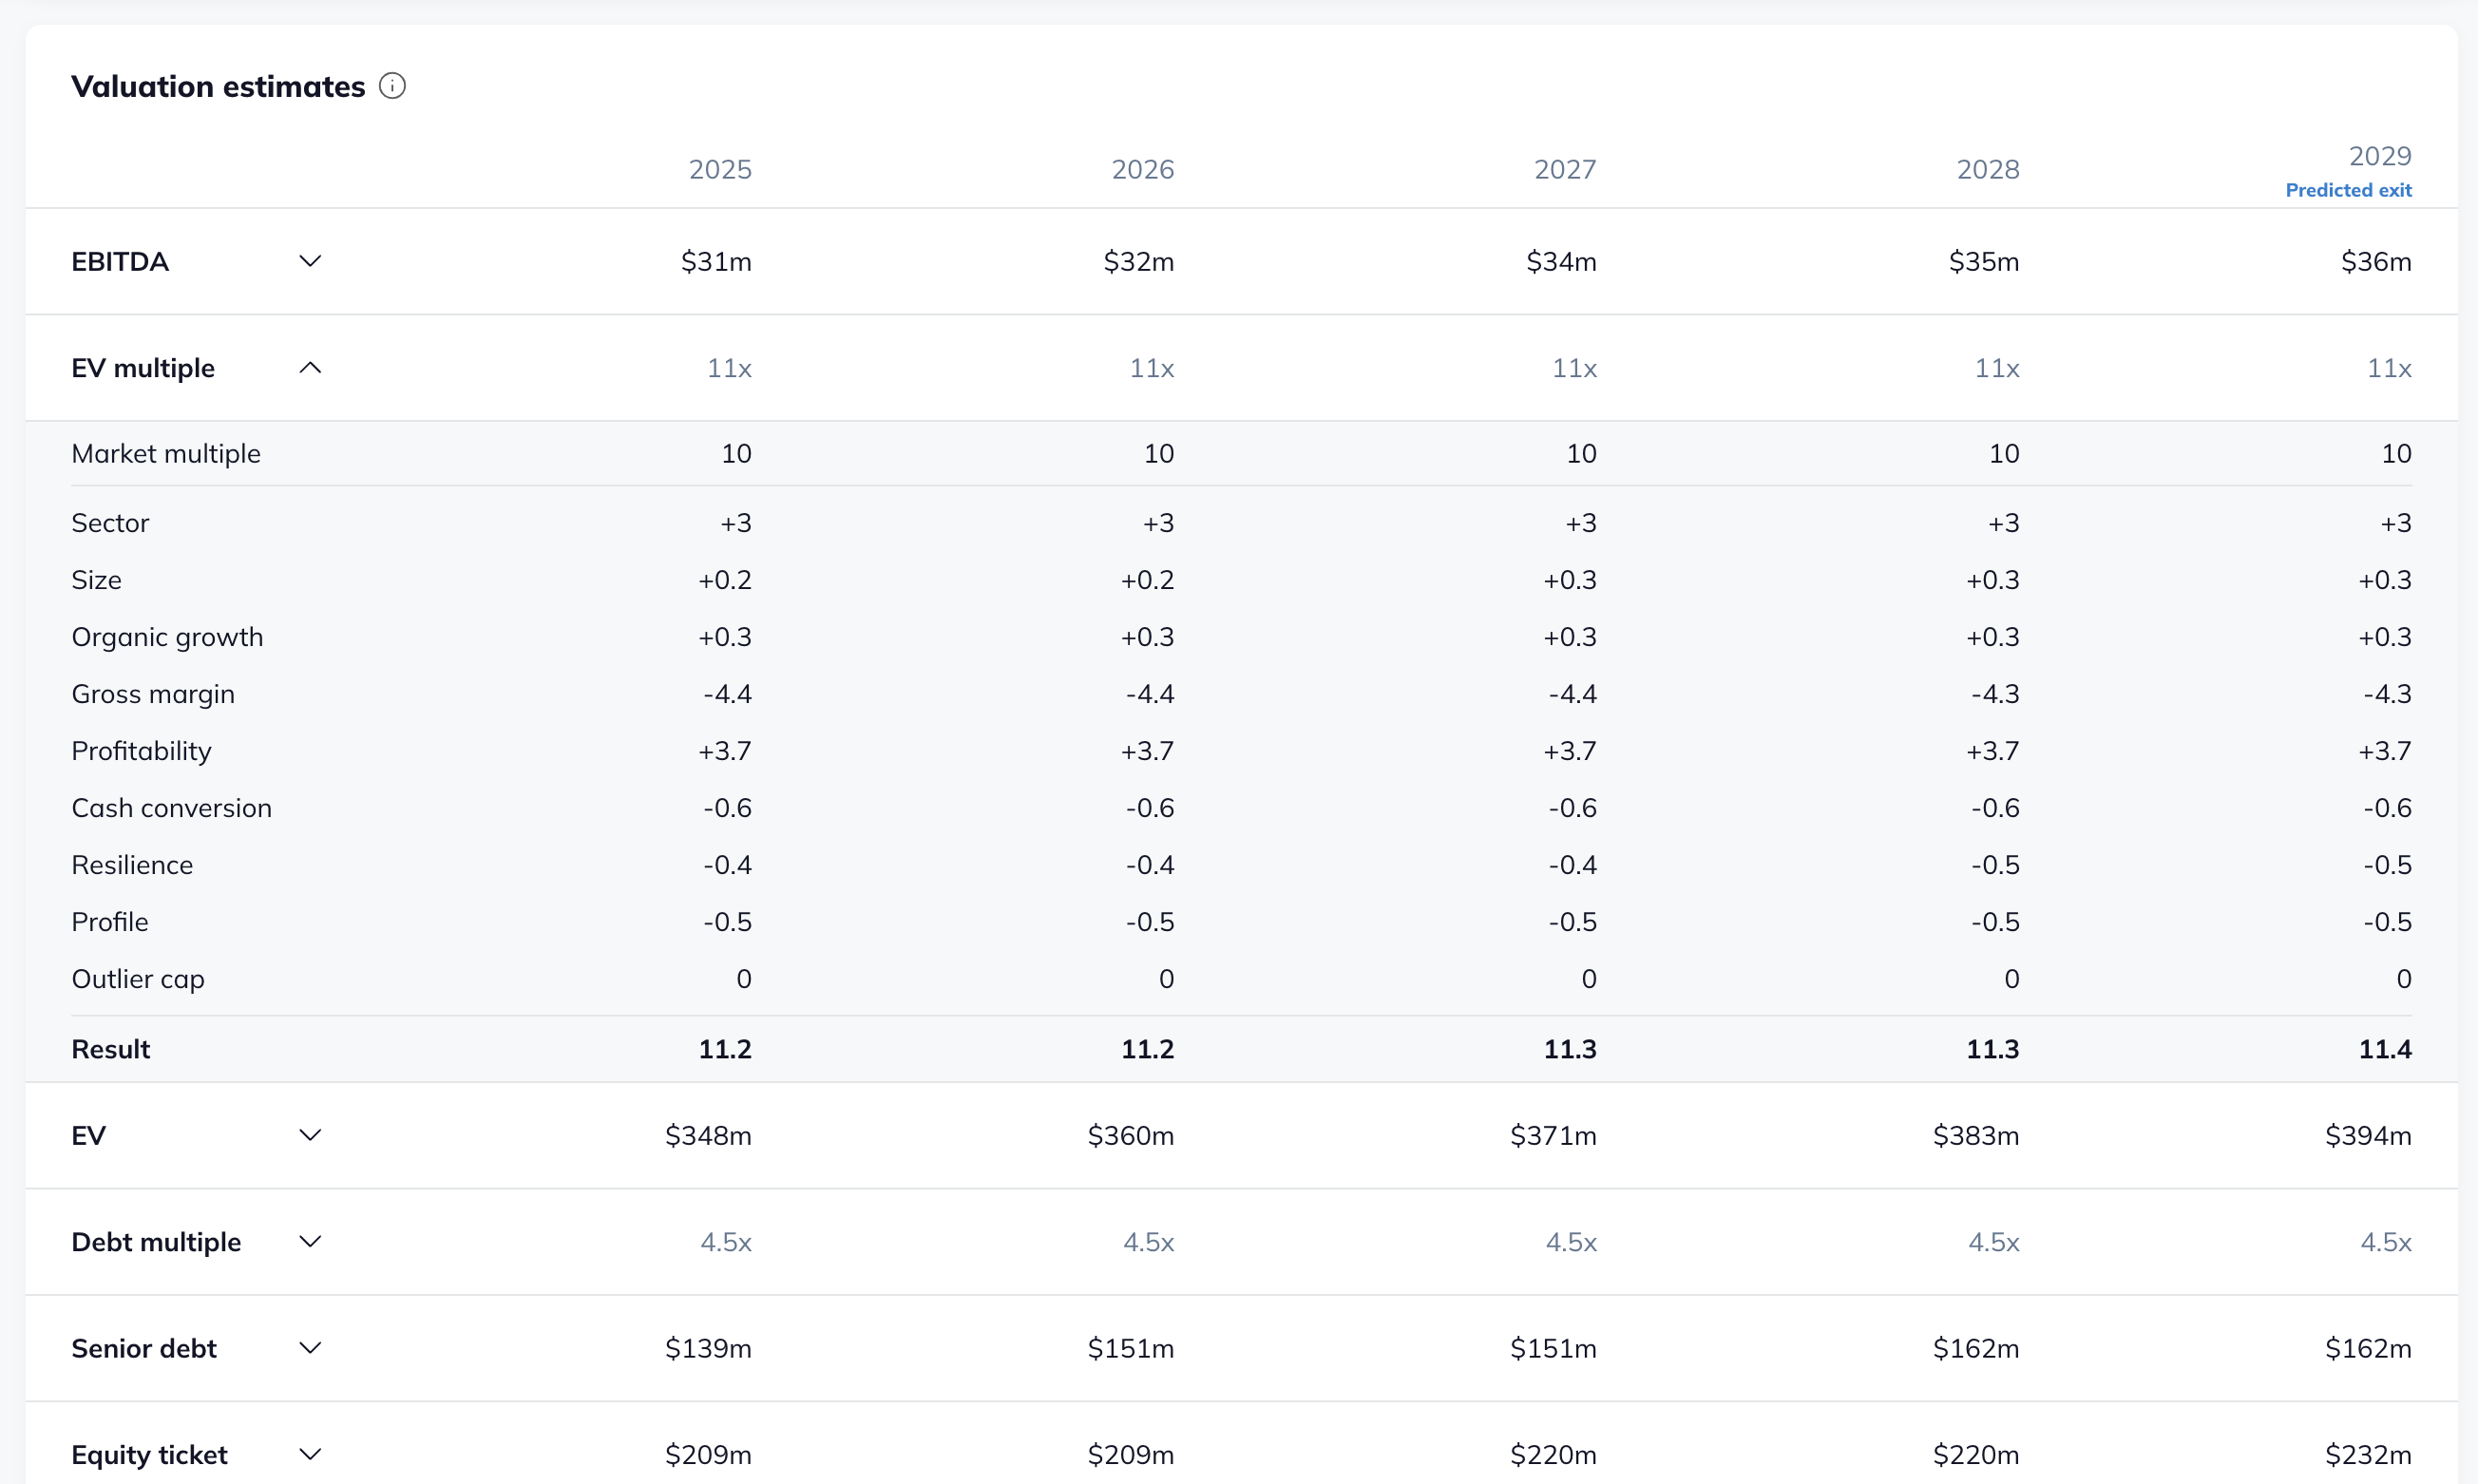Expand the Senior debt row

tap(310, 1348)
